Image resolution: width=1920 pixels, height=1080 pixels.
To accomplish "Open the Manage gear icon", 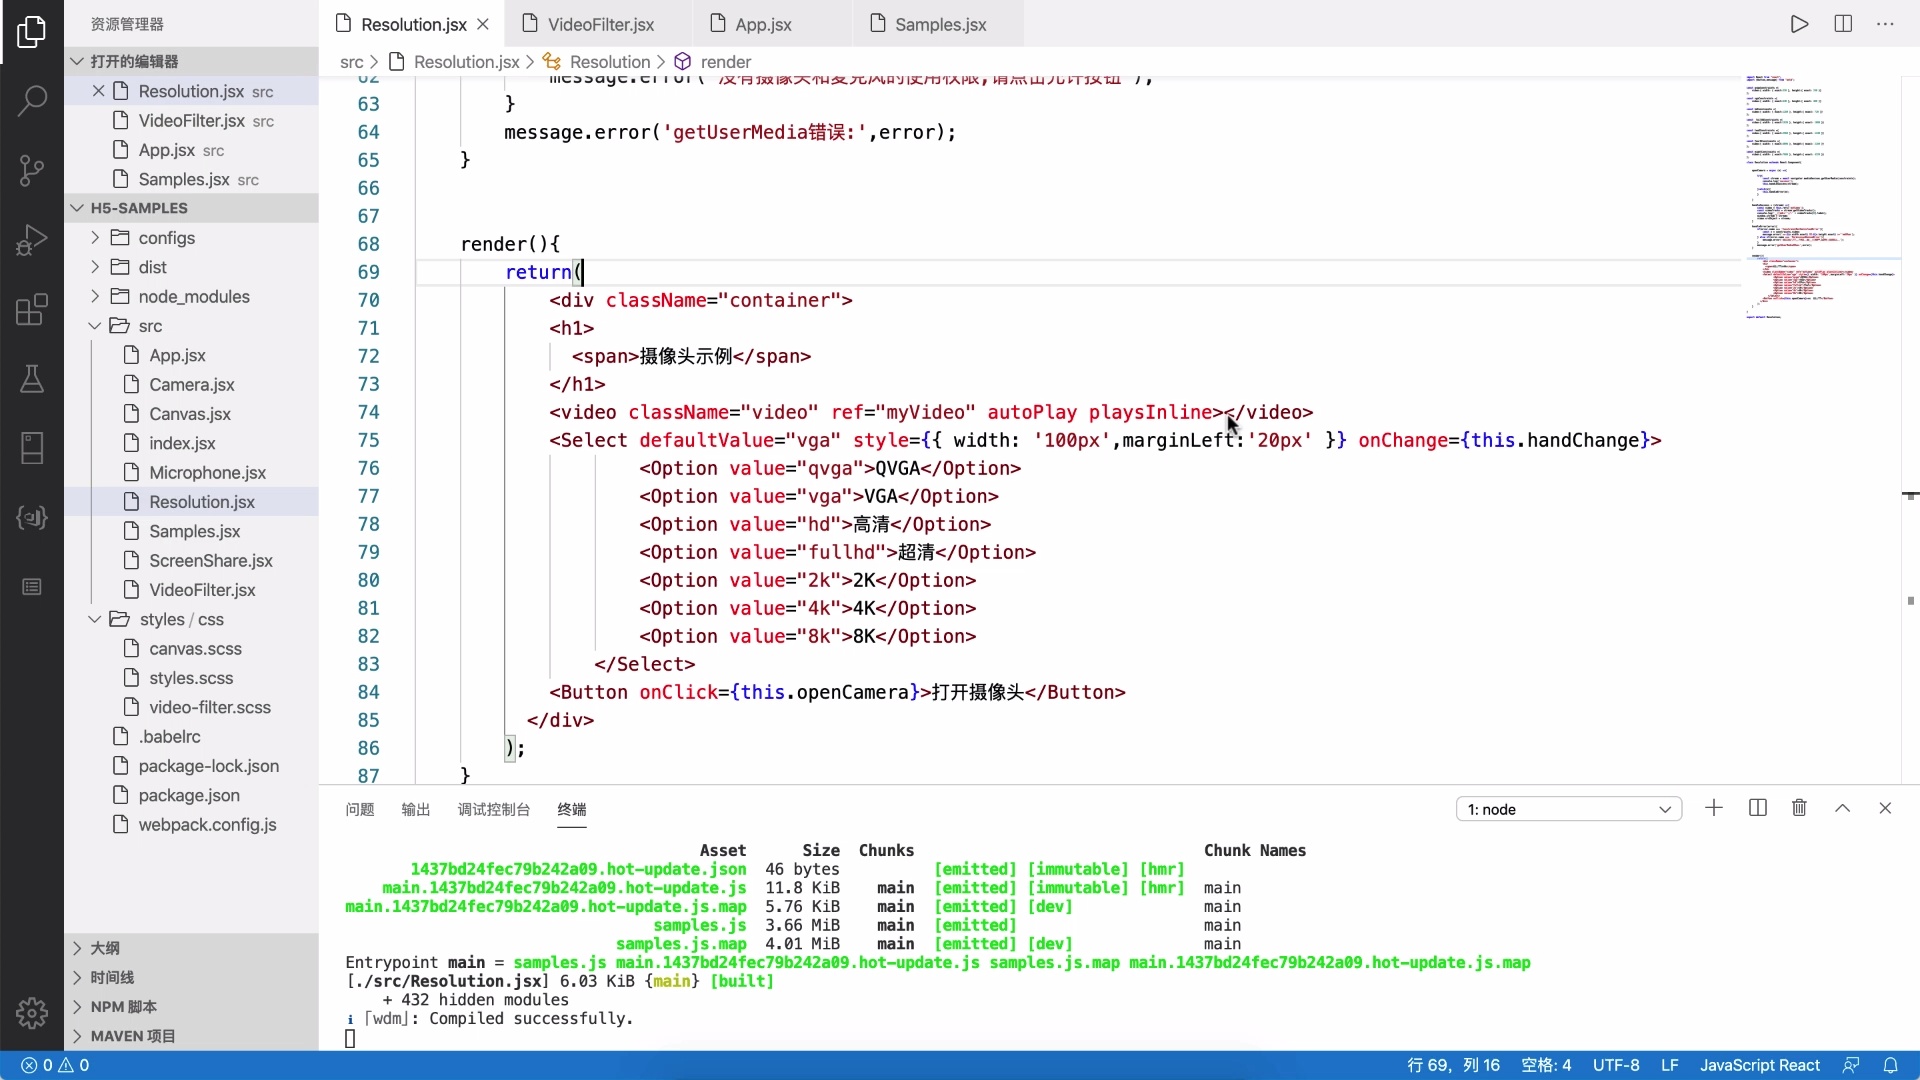I will pyautogui.click(x=32, y=1012).
